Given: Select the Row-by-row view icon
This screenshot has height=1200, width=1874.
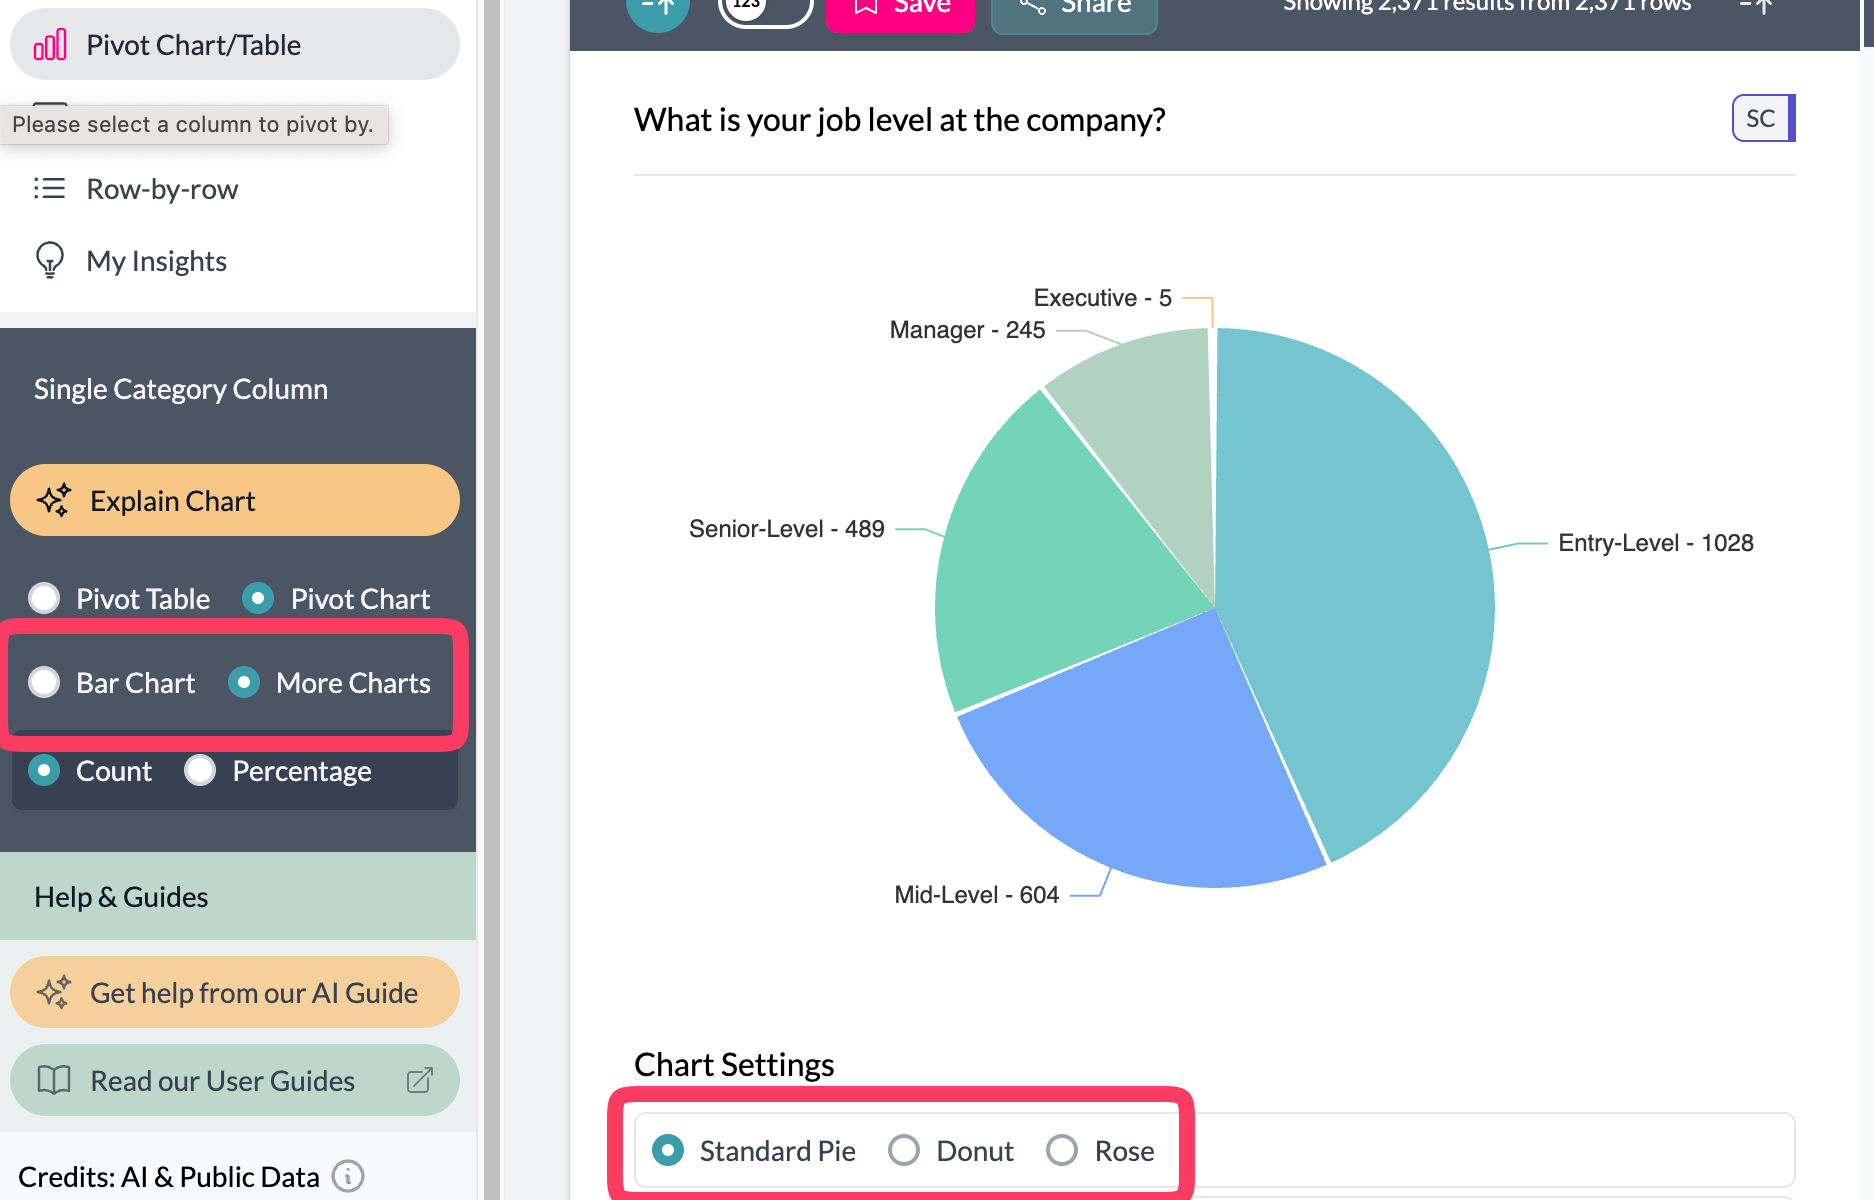Looking at the screenshot, I should tap(50, 188).
